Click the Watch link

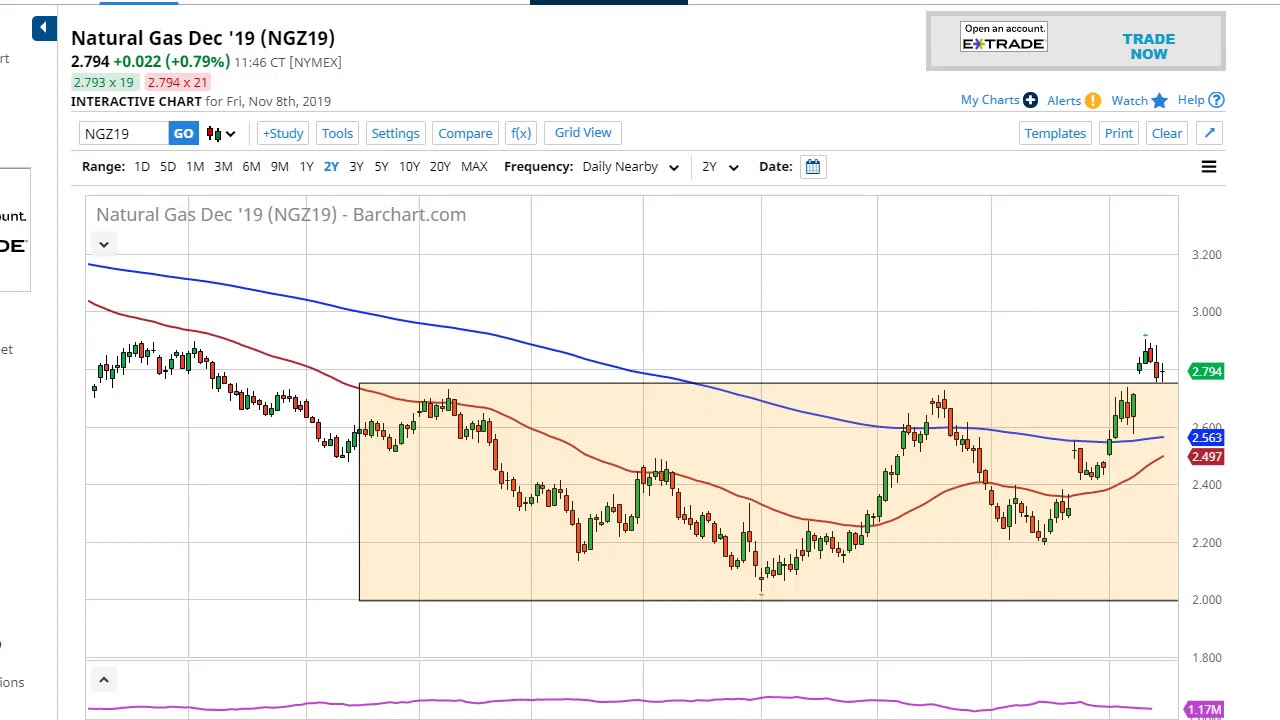[1129, 101]
